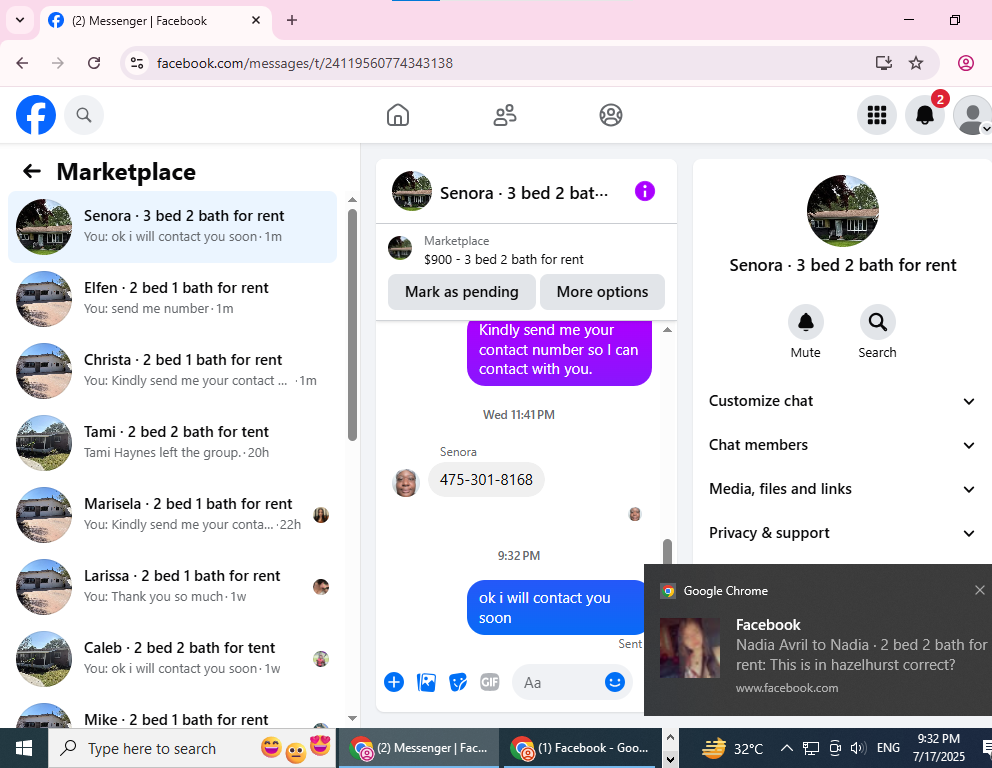Click the back arrow beside Marketplace heading
Image resolution: width=992 pixels, height=768 pixels.
pyautogui.click(x=32, y=171)
